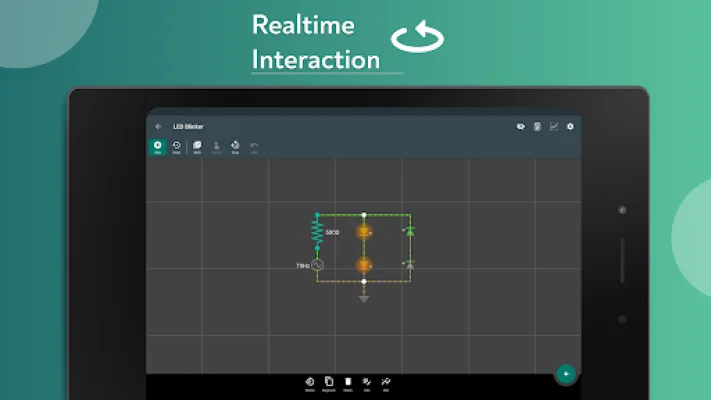Select the Snap tool icon

[235, 146]
